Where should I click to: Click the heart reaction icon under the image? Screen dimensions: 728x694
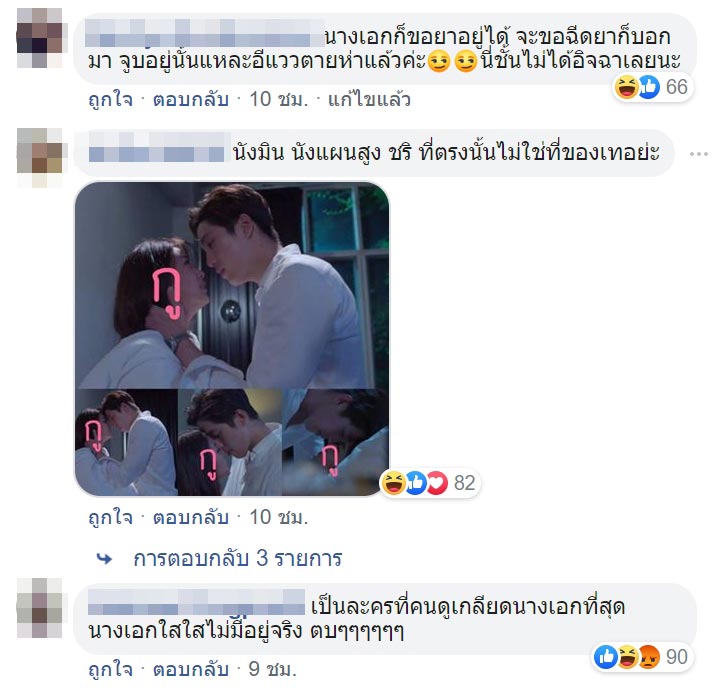[x=437, y=483]
